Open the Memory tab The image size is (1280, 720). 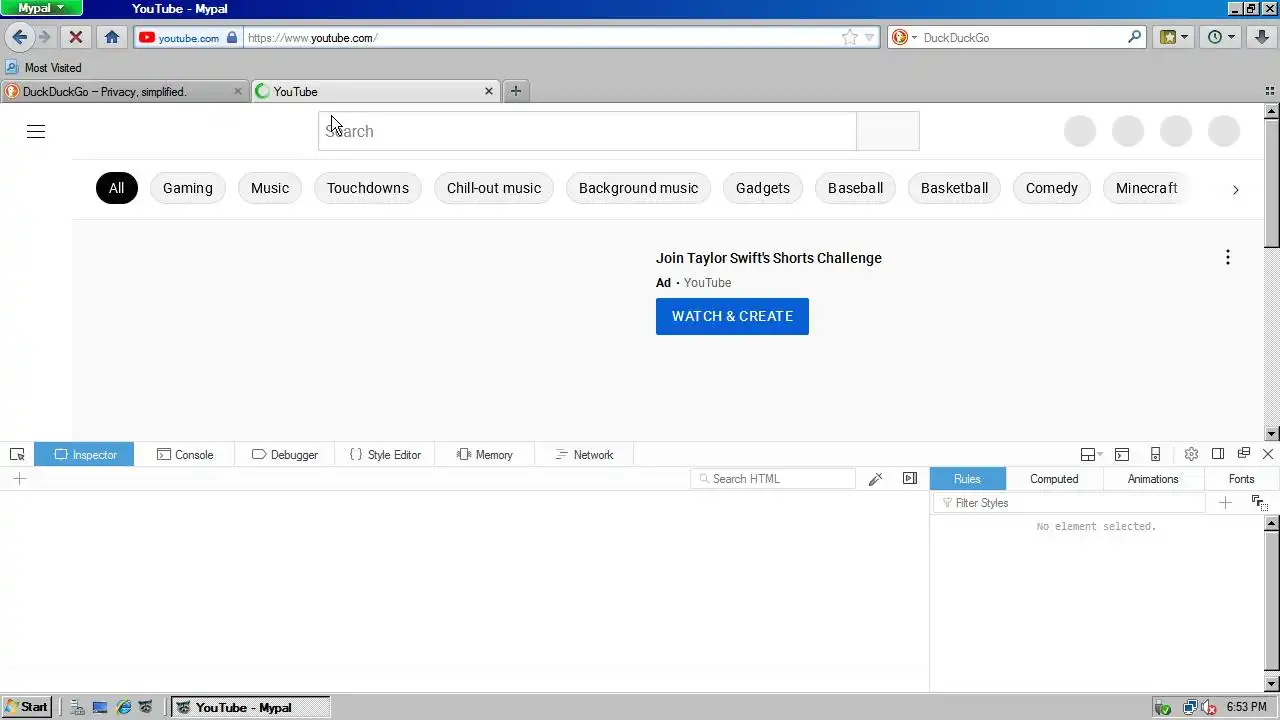pos(485,454)
